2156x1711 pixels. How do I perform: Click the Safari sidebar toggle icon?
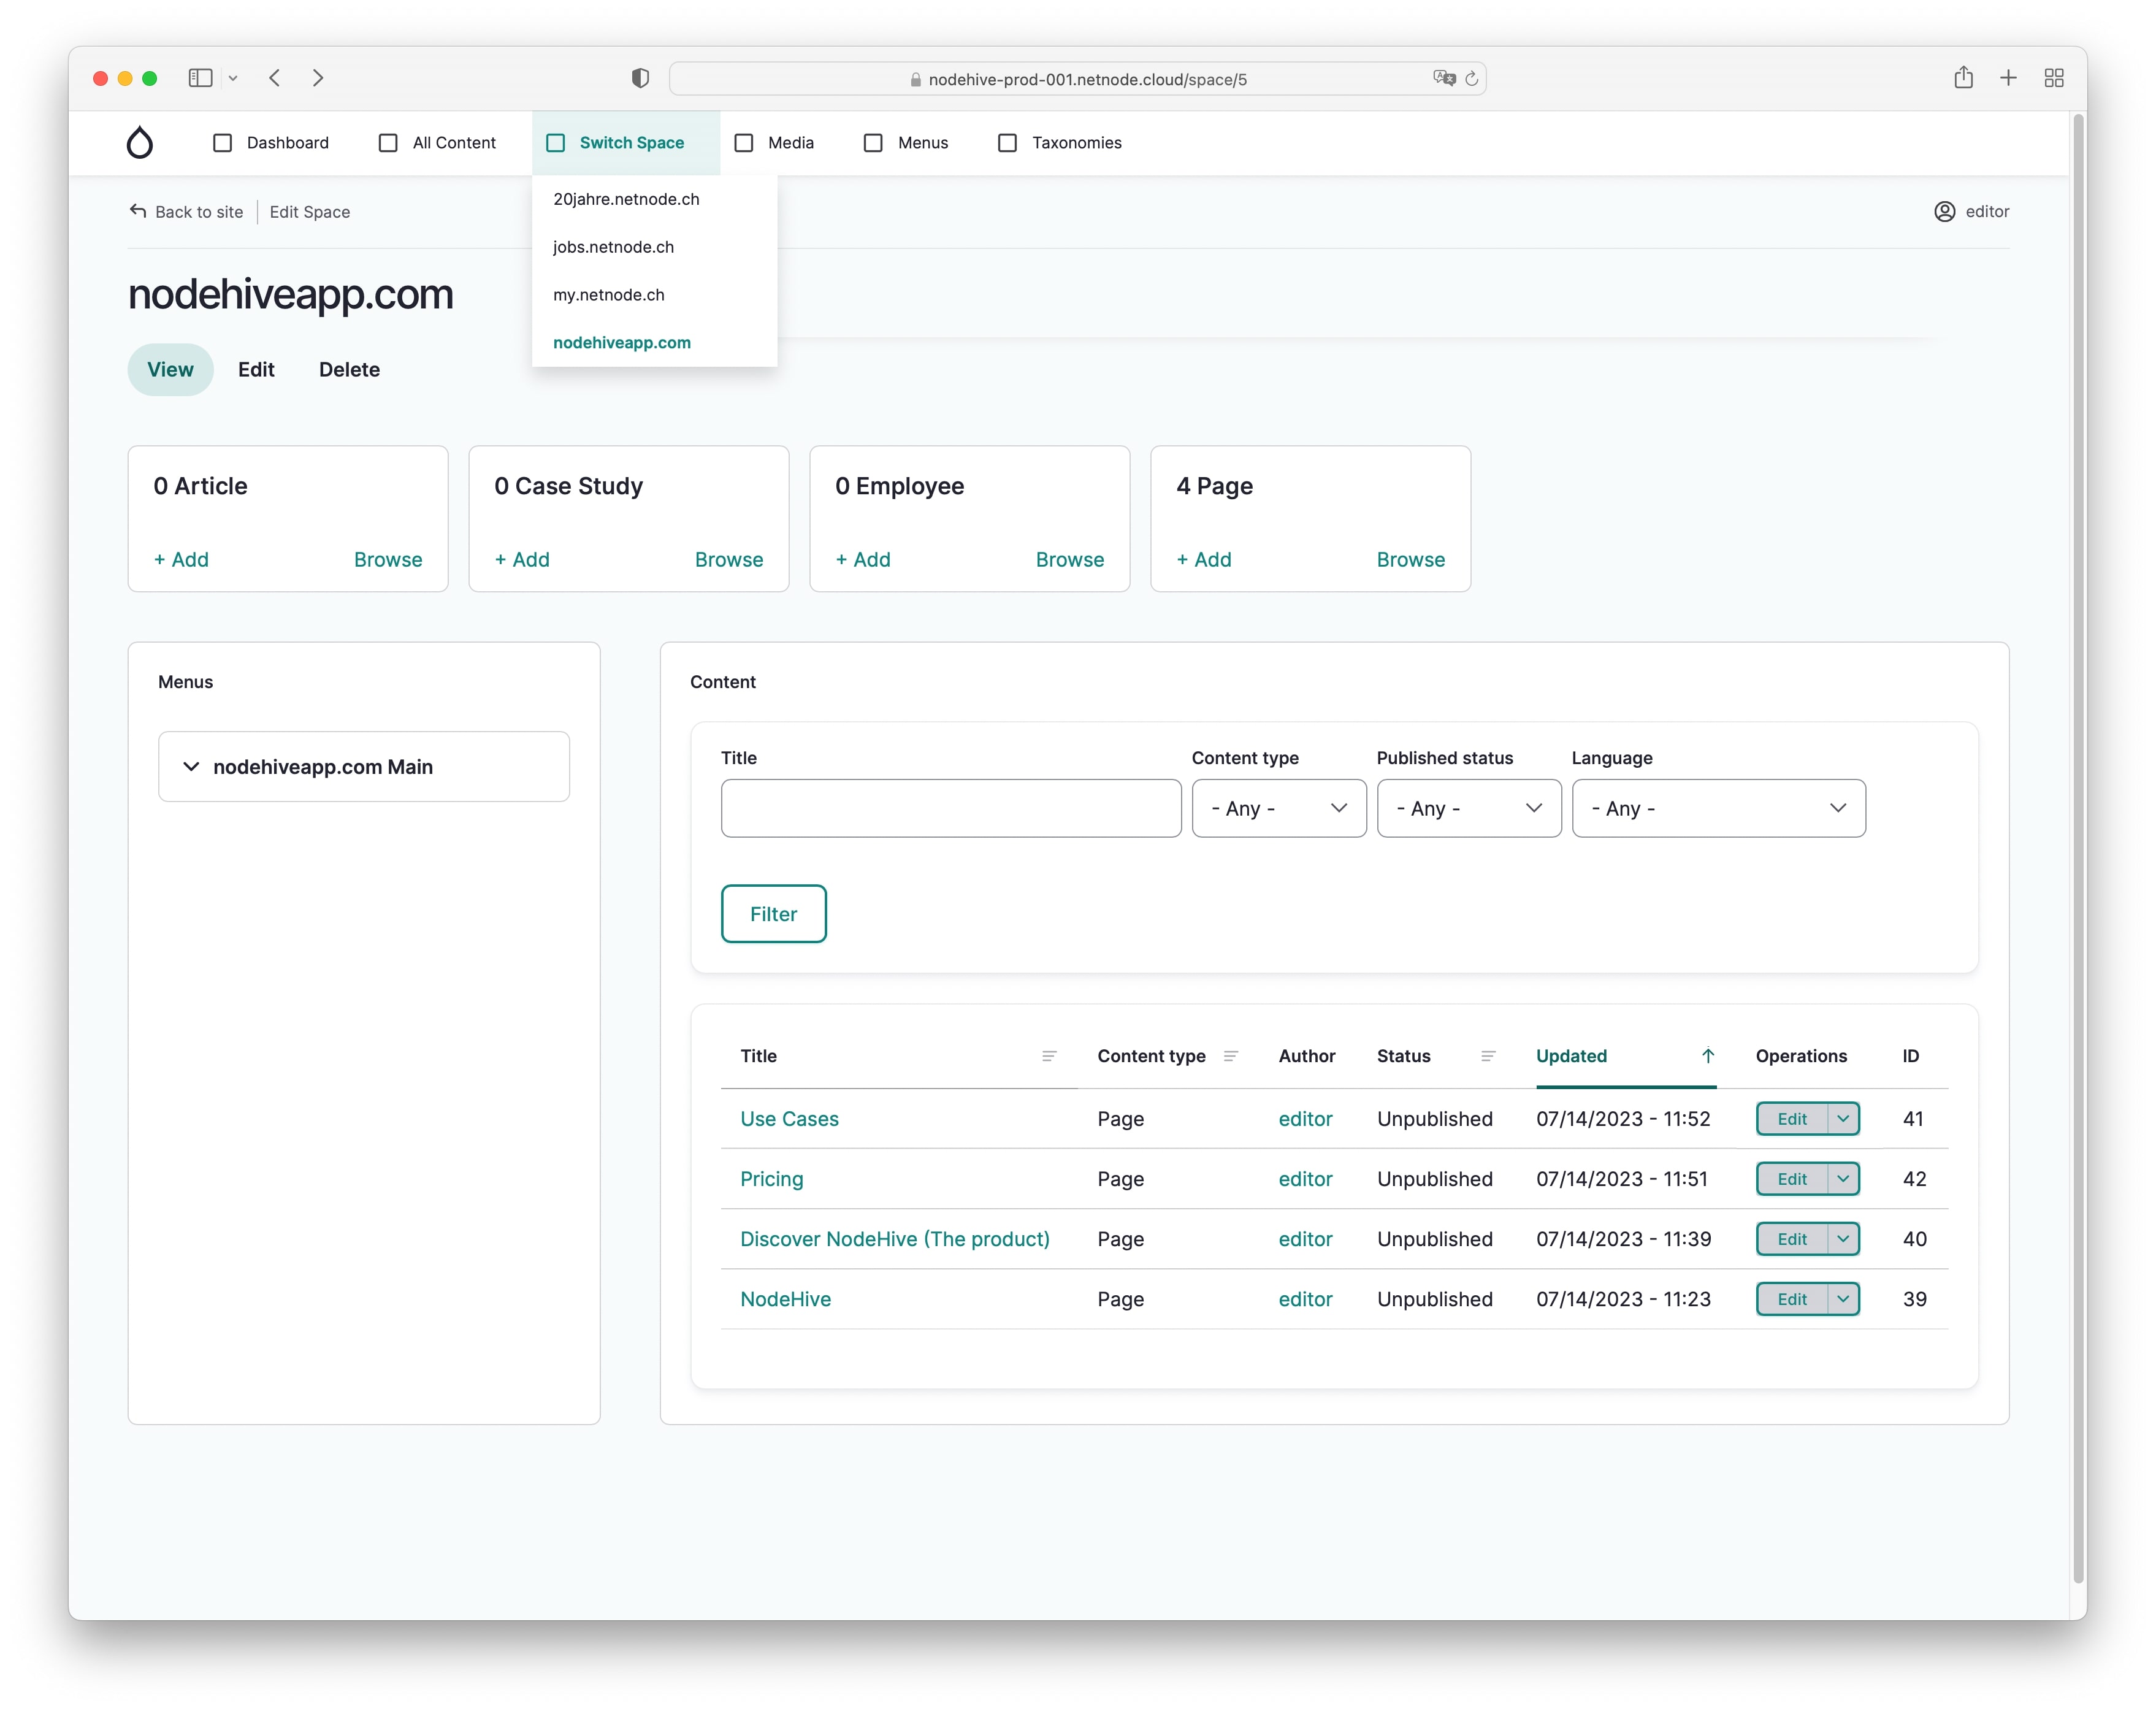tap(200, 78)
